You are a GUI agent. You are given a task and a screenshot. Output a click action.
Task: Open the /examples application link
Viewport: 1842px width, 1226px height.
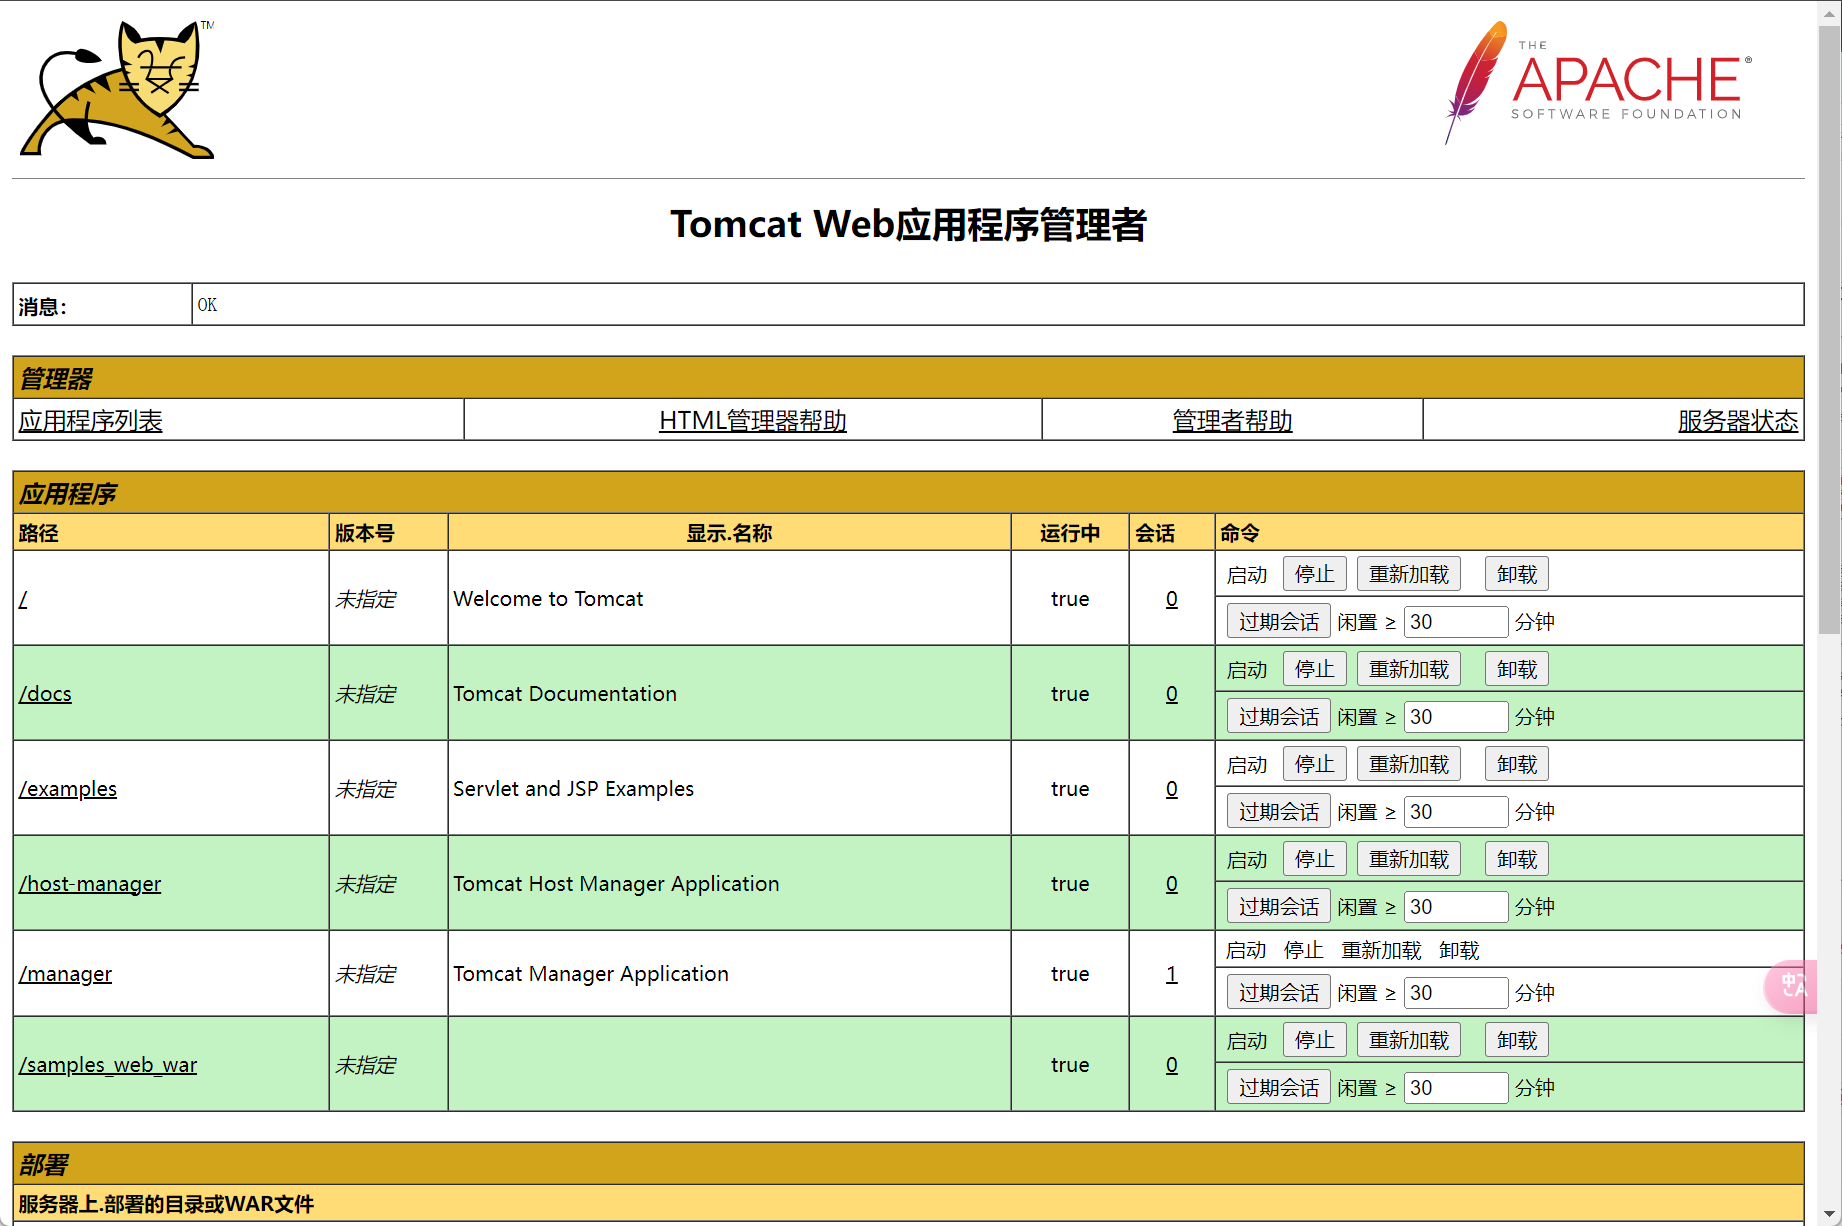click(68, 789)
